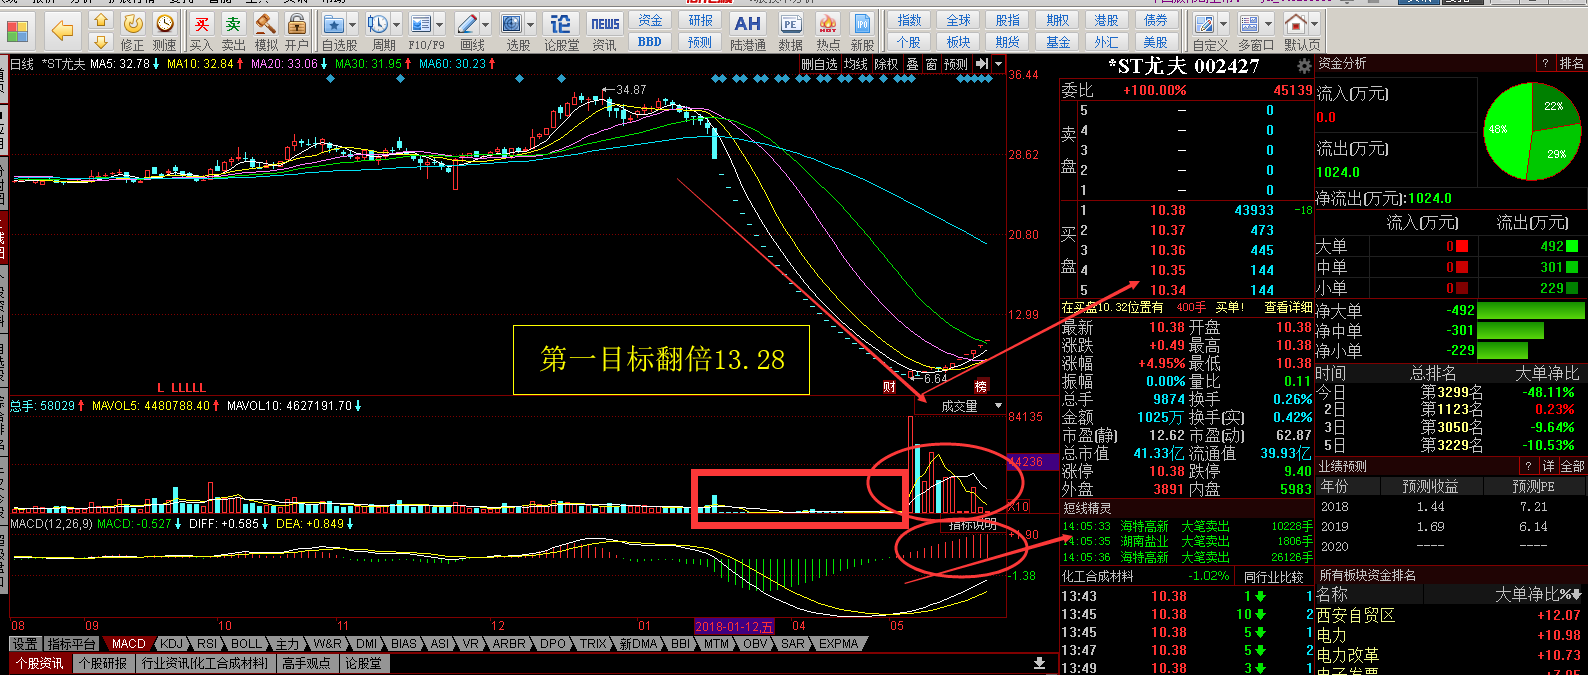
Task: Expand the 自定义 dropdown arrow
Action: 1224,24
